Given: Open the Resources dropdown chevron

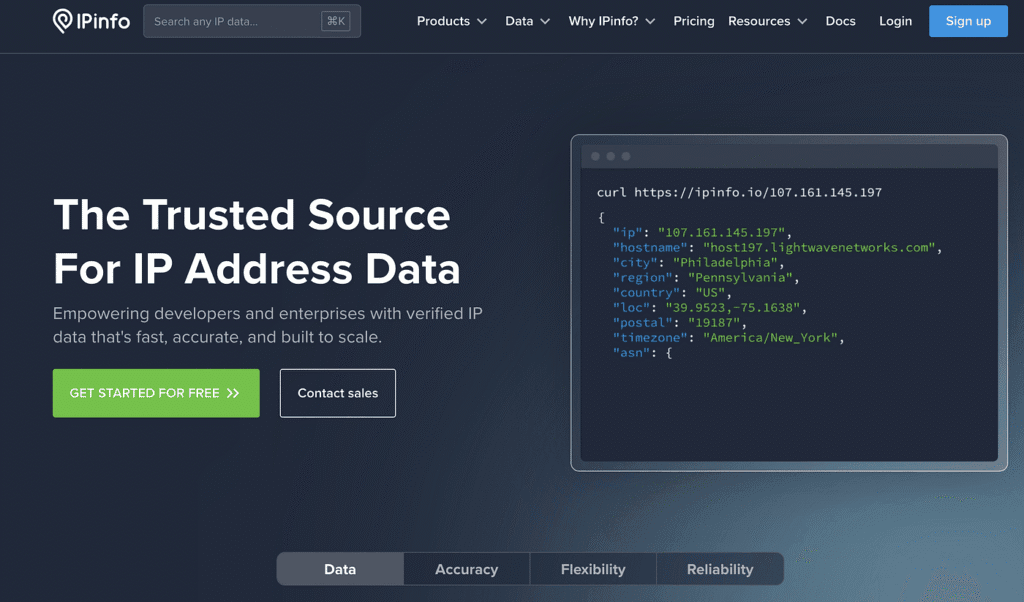Looking at the screenshot, I should pos(802,21).
